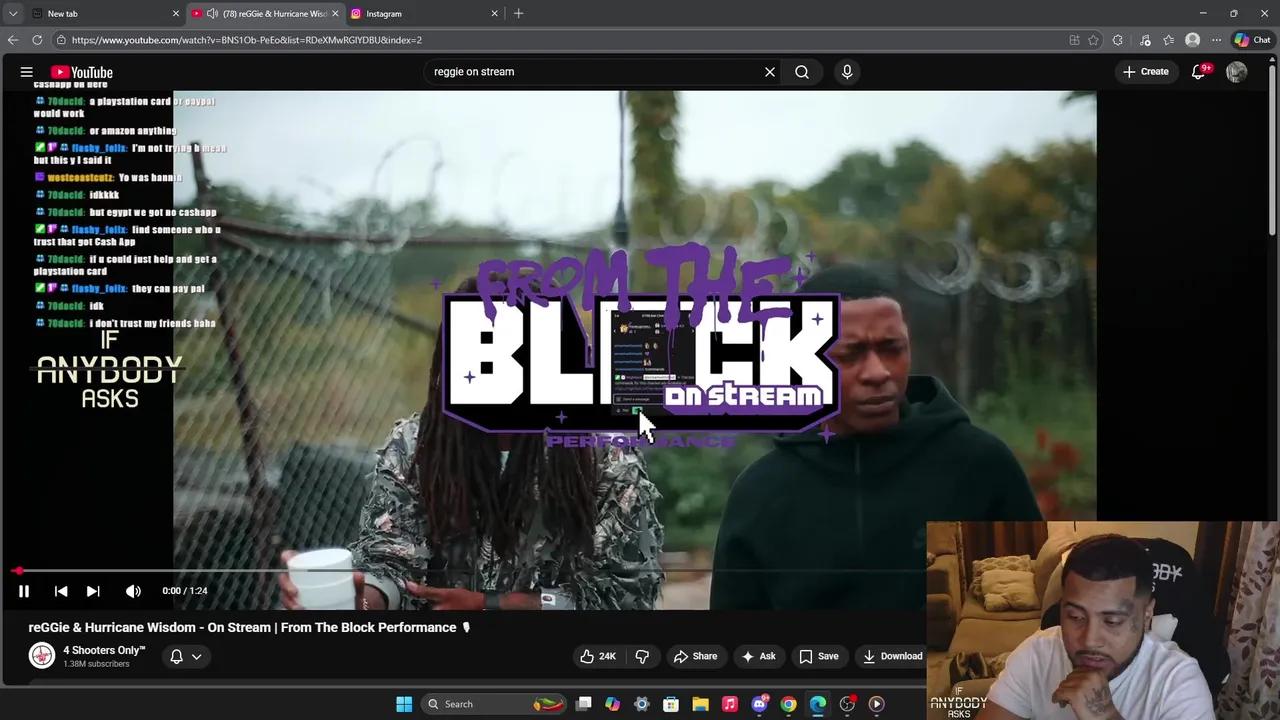
Task: Open Microsoft Store on the taskbar
Action: 671,704
